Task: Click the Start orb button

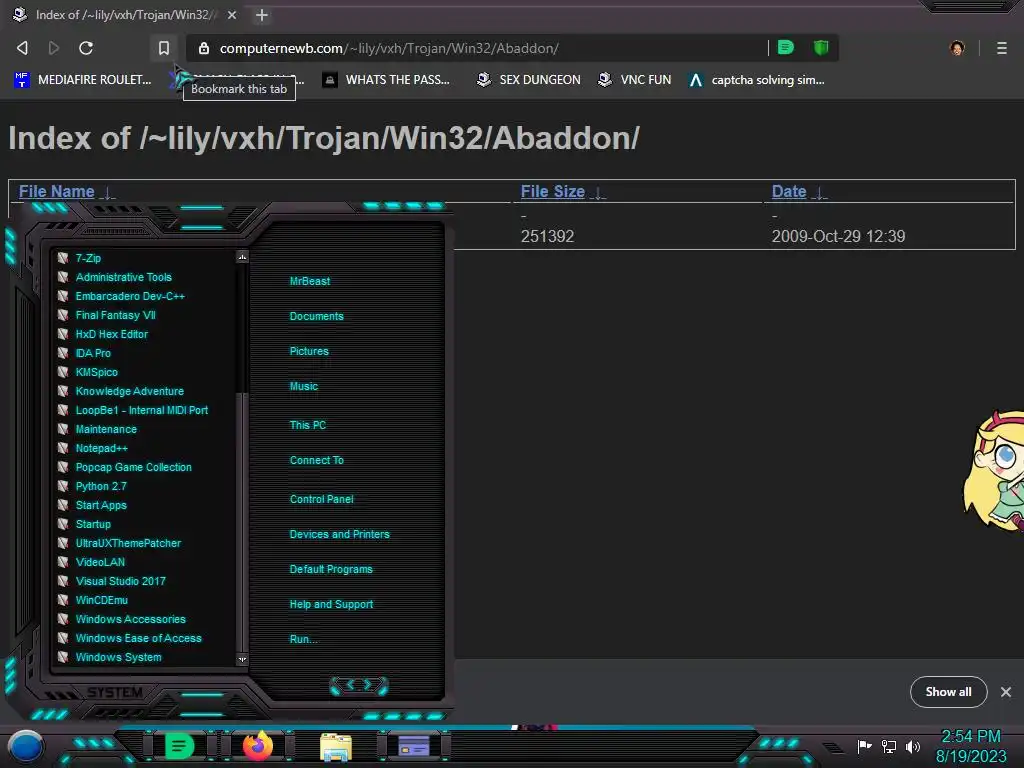Action: pyautogui.click(x=26, y=746)
